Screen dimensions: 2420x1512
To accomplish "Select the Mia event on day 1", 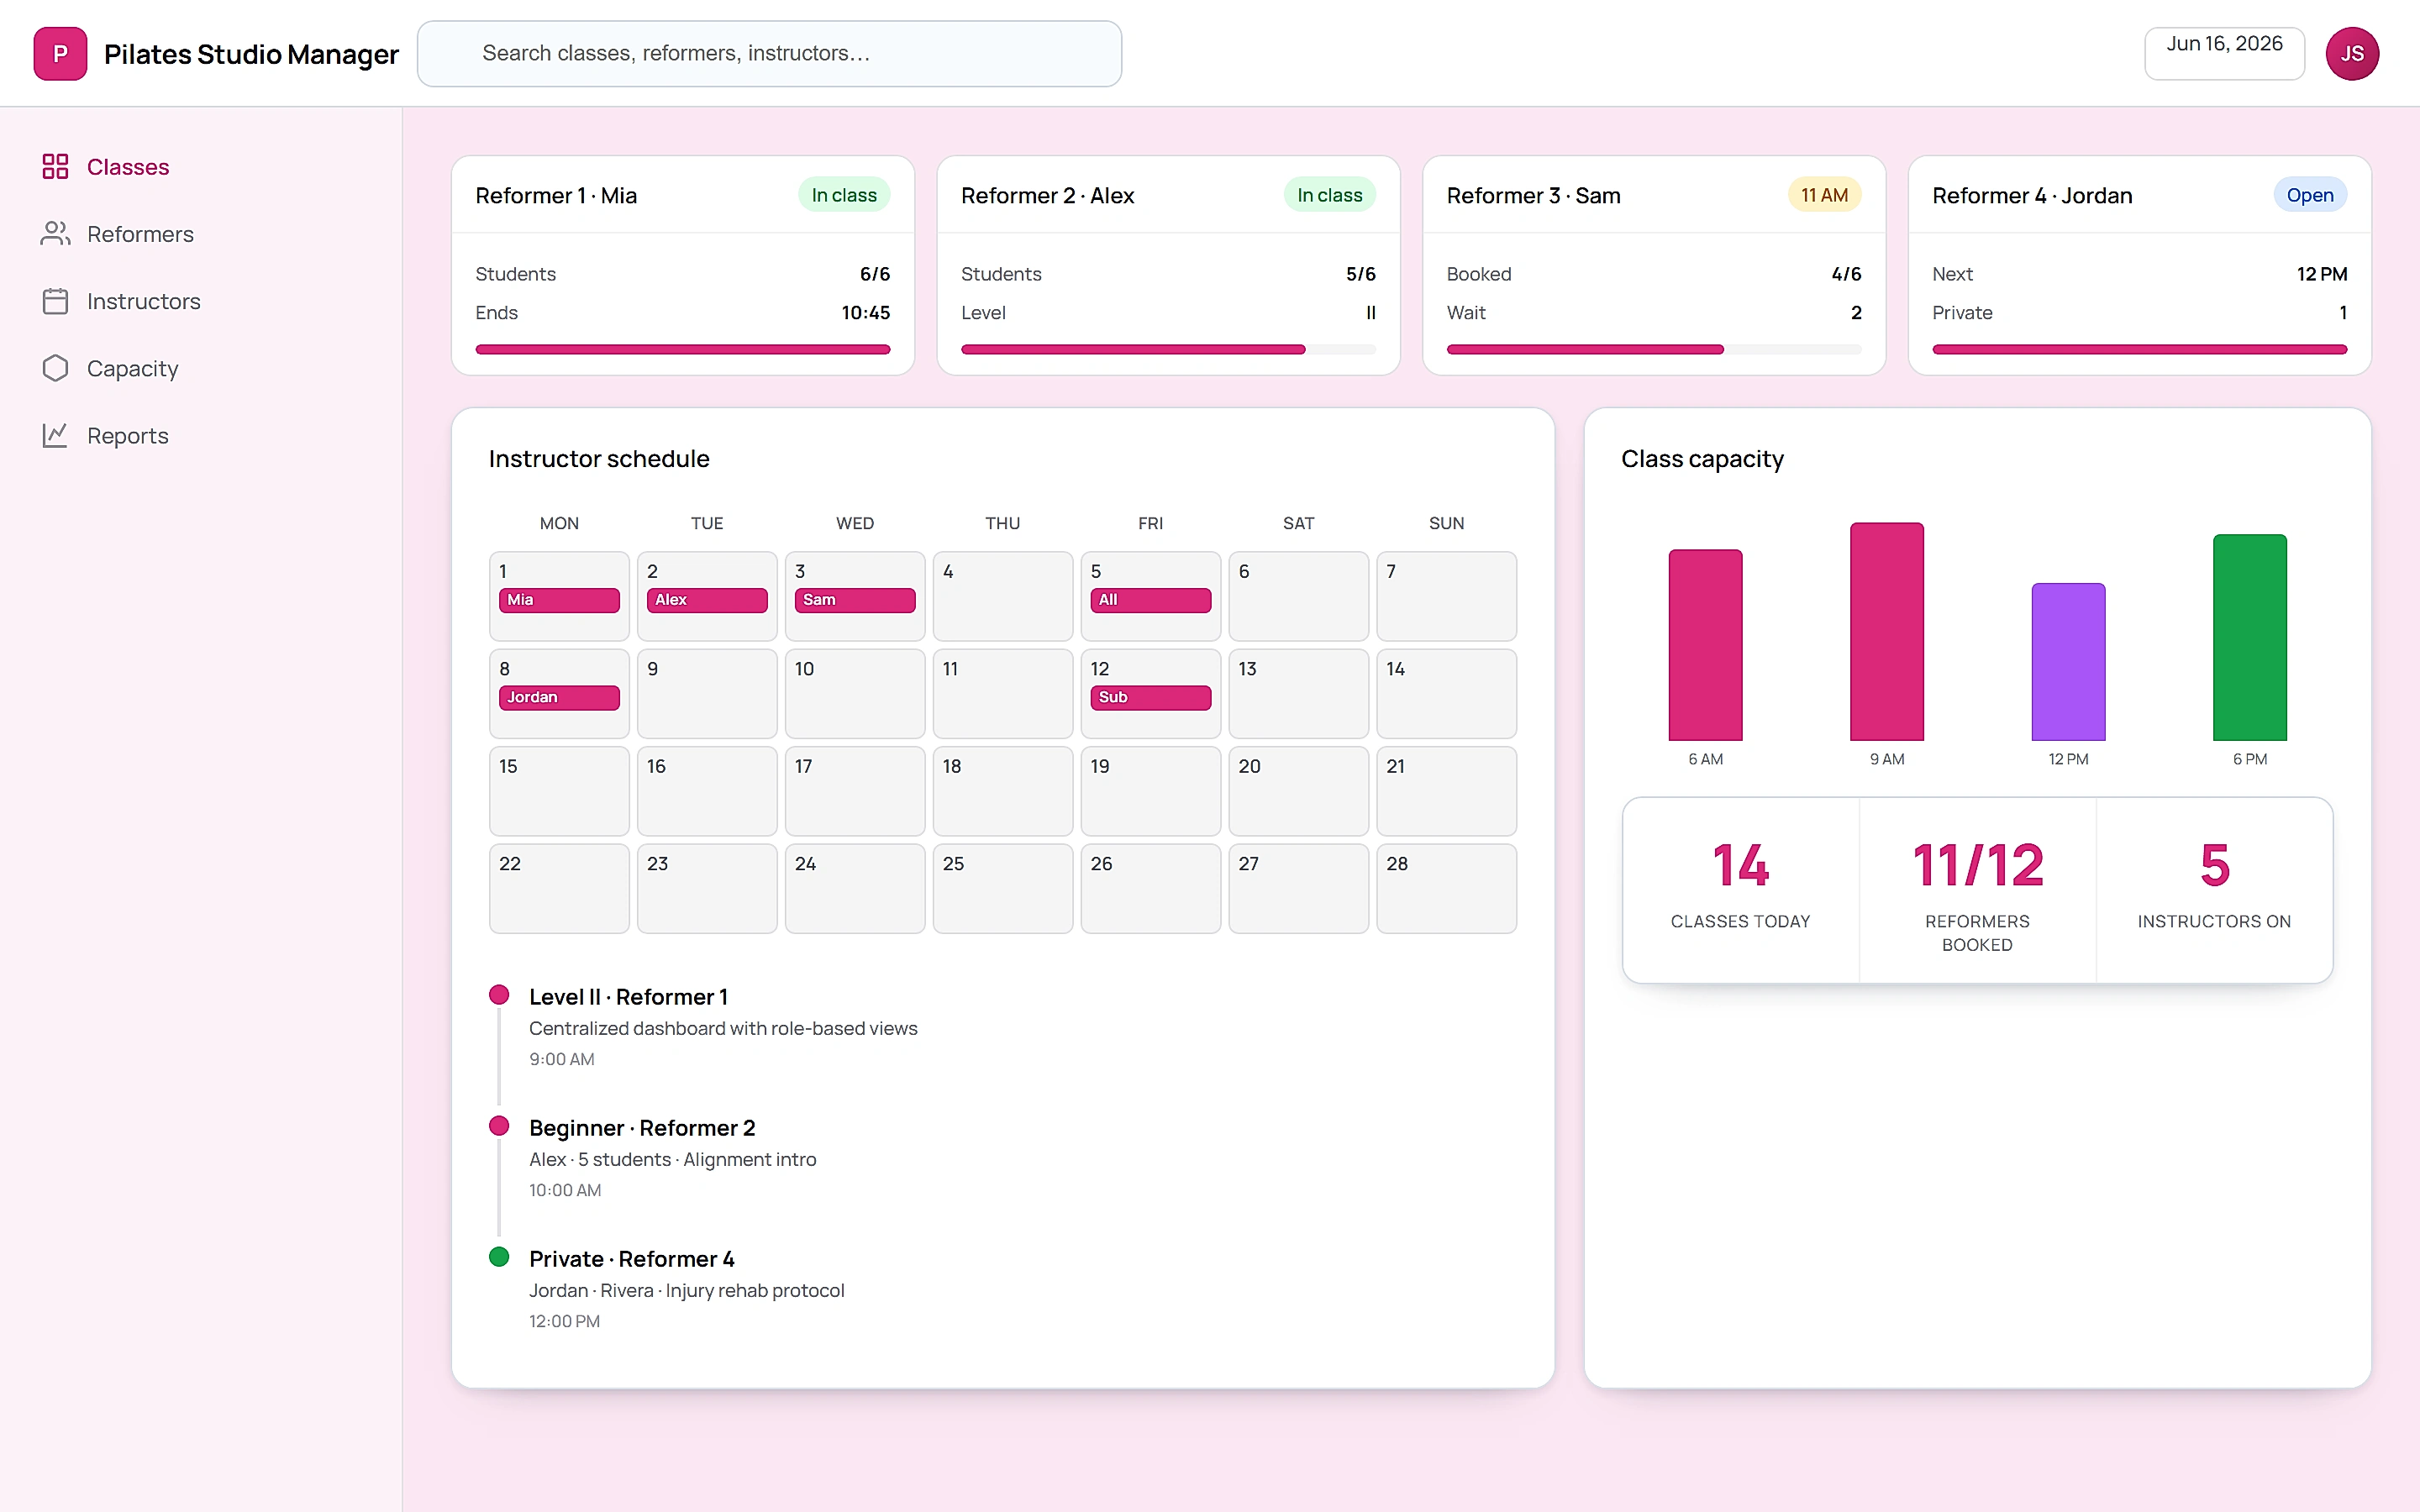I will point(559,600).
